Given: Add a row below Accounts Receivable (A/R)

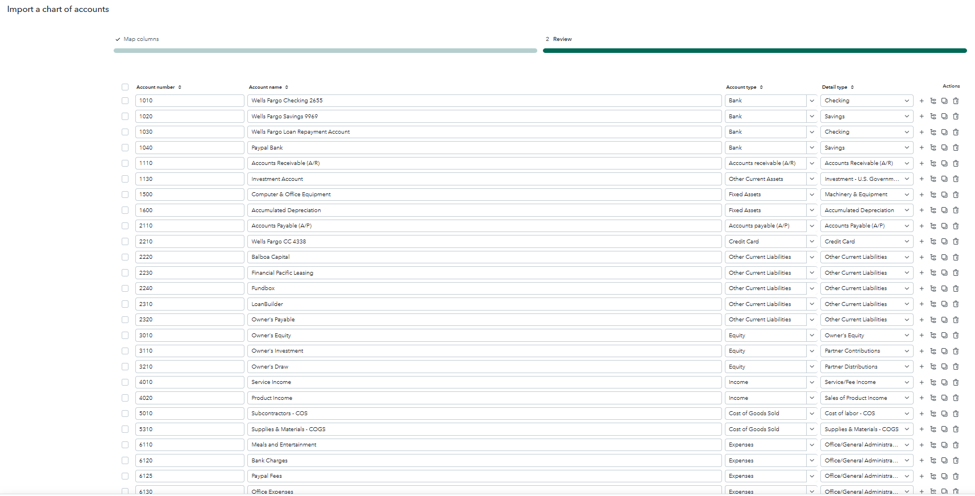Looking at the screenshot, I should point(922,163).
